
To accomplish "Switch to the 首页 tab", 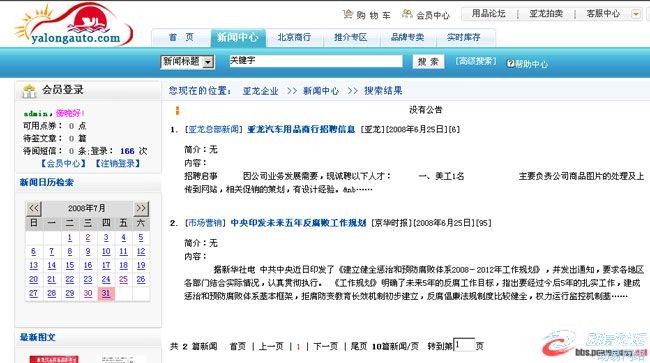I will tap(181, 37).
